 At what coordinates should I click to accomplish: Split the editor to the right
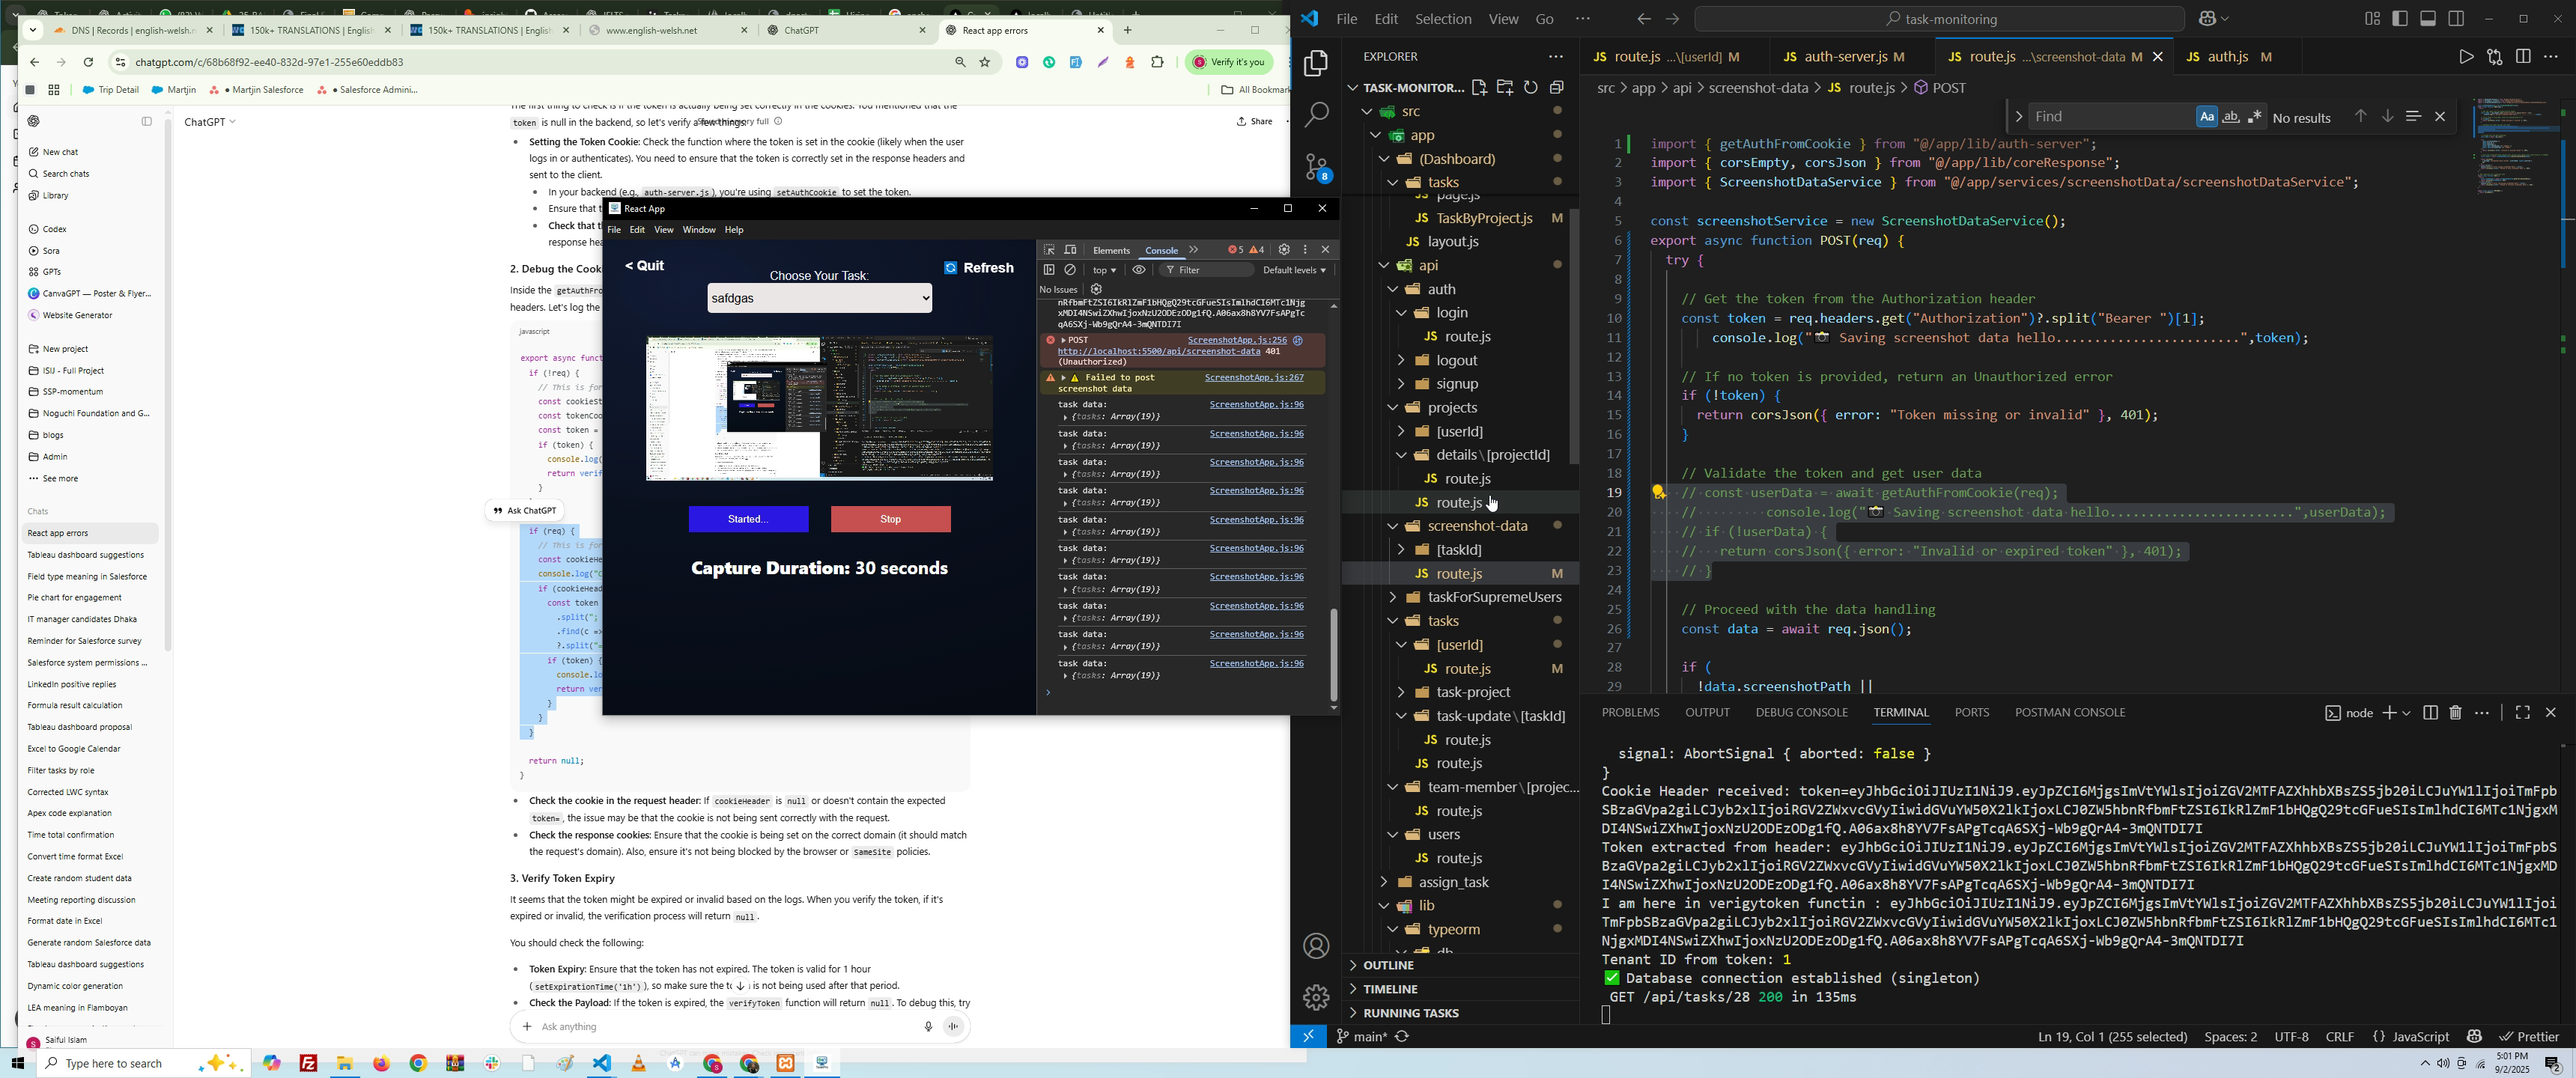pos(2523,58)
